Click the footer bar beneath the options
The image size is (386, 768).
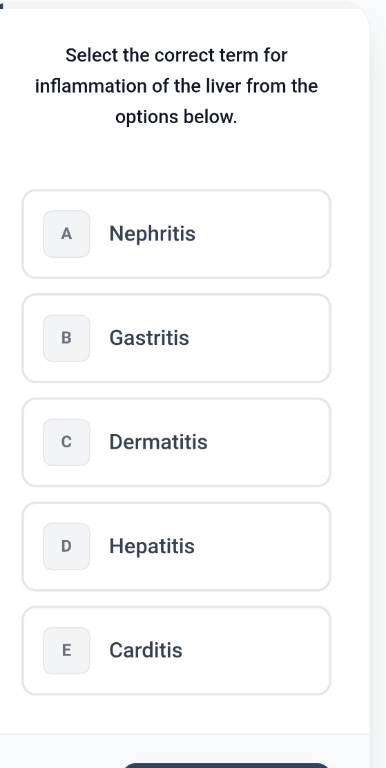pyautogui.click(x=185, y=751)
